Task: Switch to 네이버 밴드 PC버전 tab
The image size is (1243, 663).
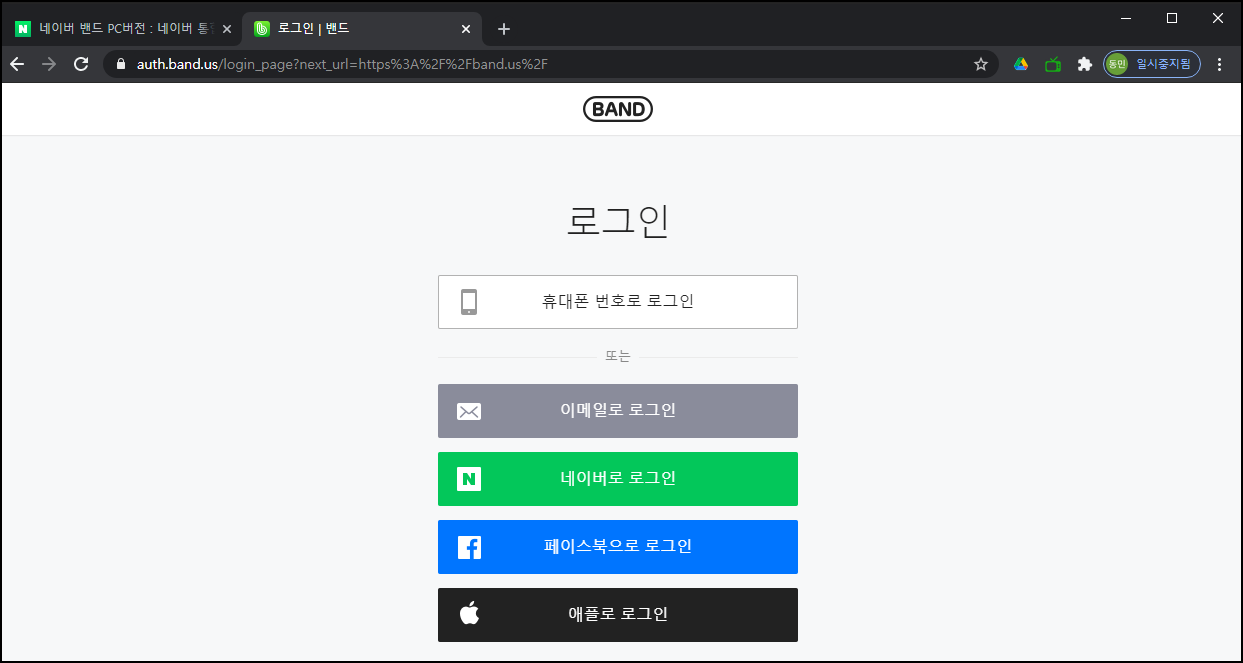Action: pyautogui.click(x=123, y=29)
